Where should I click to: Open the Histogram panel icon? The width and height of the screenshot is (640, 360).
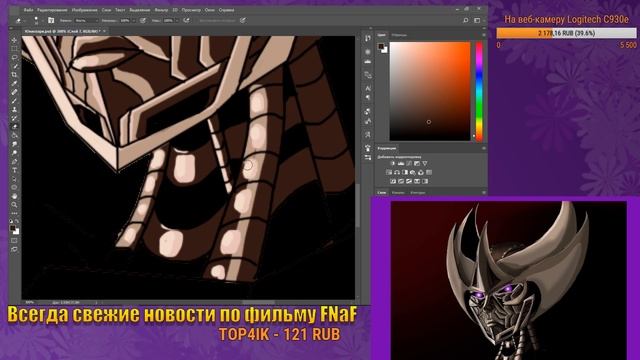point(368,61)
